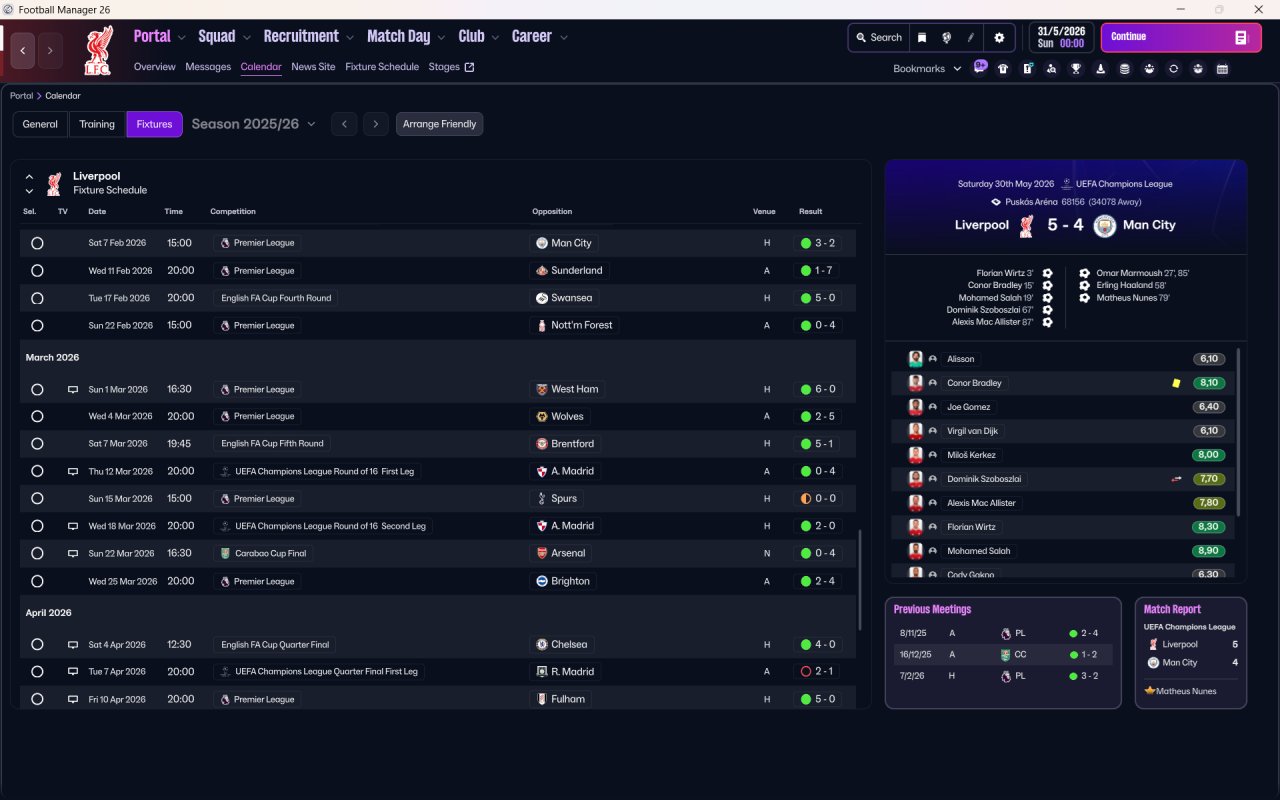Click the trophy icon in bookmarks bar
Image resolution: width=1280 pixels, height=800 pixels.
[x=1076, y=69]
